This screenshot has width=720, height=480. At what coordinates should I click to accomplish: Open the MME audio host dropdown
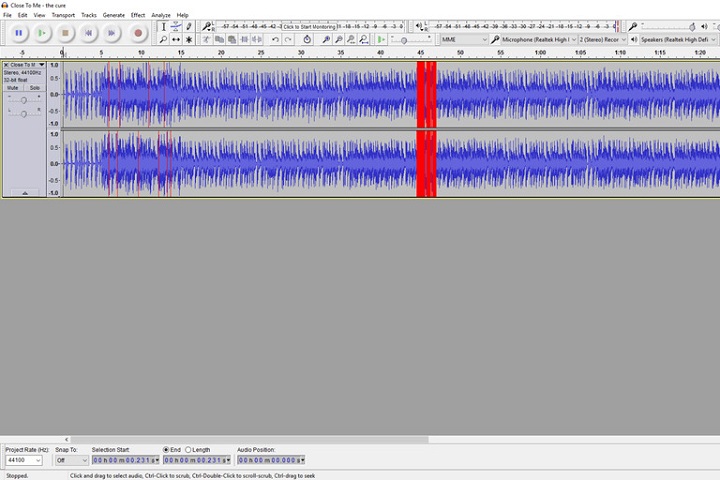tap(464, 40)
